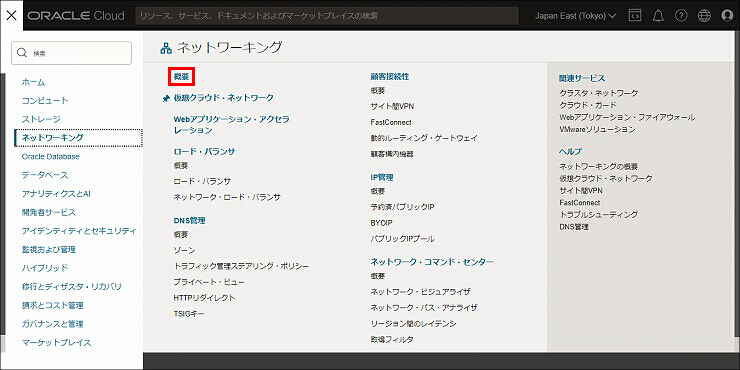Screen dimensions: 740x370
Task: Open 概要 under ロード・バランサ section
Action: pyautogui.click(x=181, y=166)
